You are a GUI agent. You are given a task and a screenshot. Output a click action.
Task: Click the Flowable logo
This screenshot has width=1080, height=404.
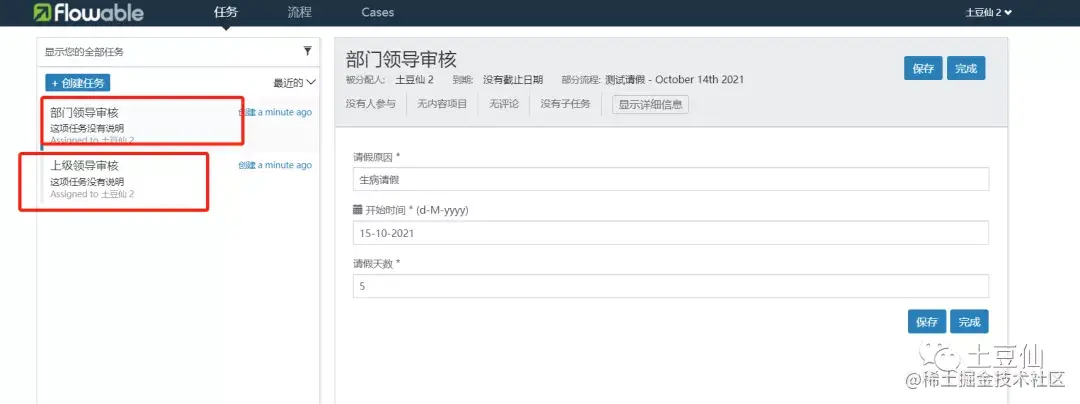(x=89, y=12)
